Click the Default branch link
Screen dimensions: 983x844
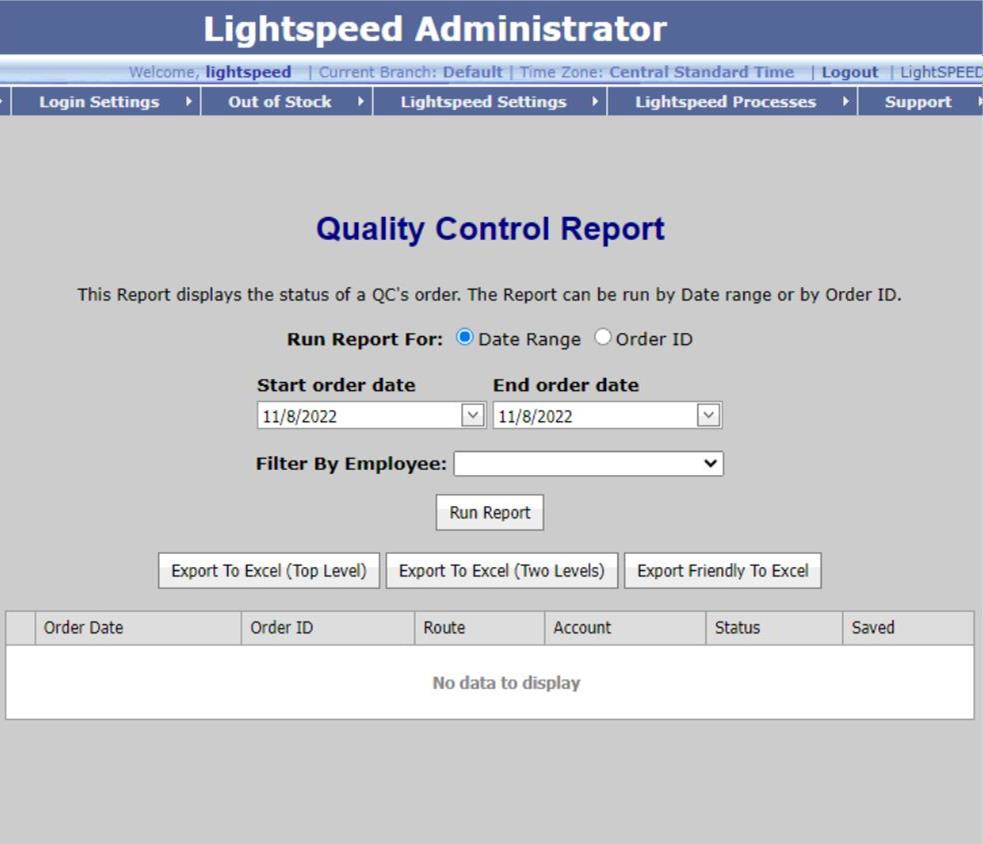click(472, 72)
